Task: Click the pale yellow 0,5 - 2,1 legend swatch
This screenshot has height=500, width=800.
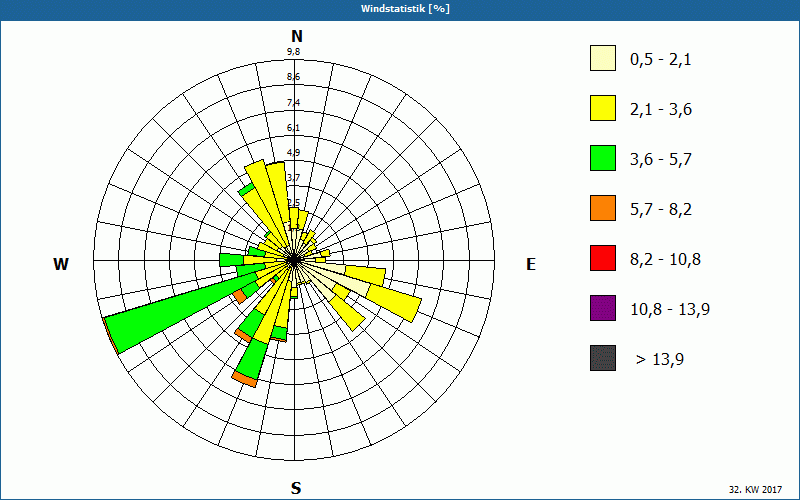Action: click(603, 58)
